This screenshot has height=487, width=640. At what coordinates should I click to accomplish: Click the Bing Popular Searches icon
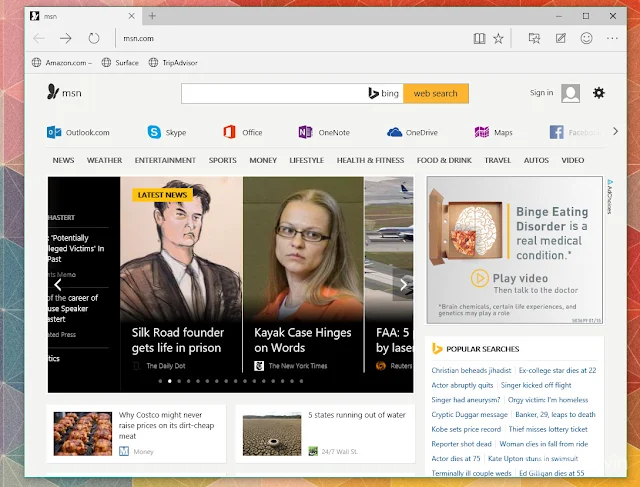(x=437, y=349)
